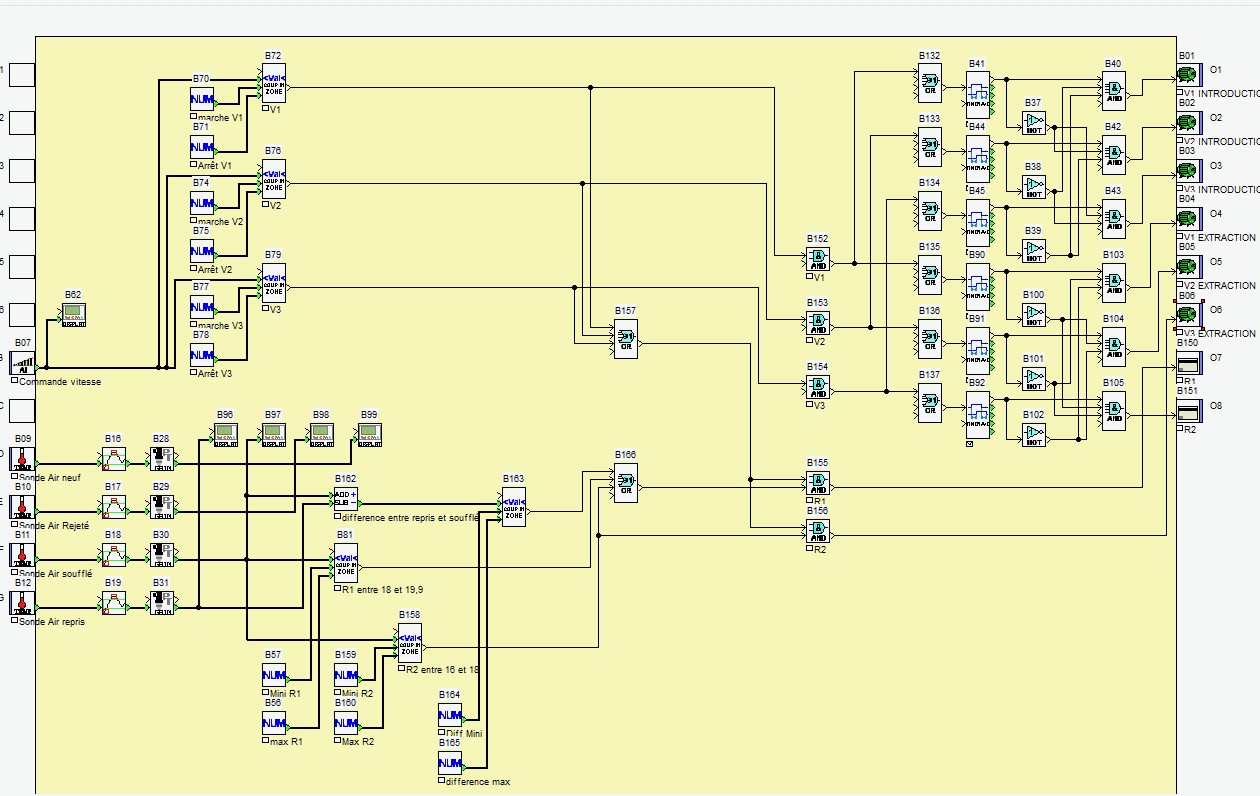The image size is (1260, 796).
Task: Toggle the comment box beside Commande vitesse
Action: click(x=15, y=381)
